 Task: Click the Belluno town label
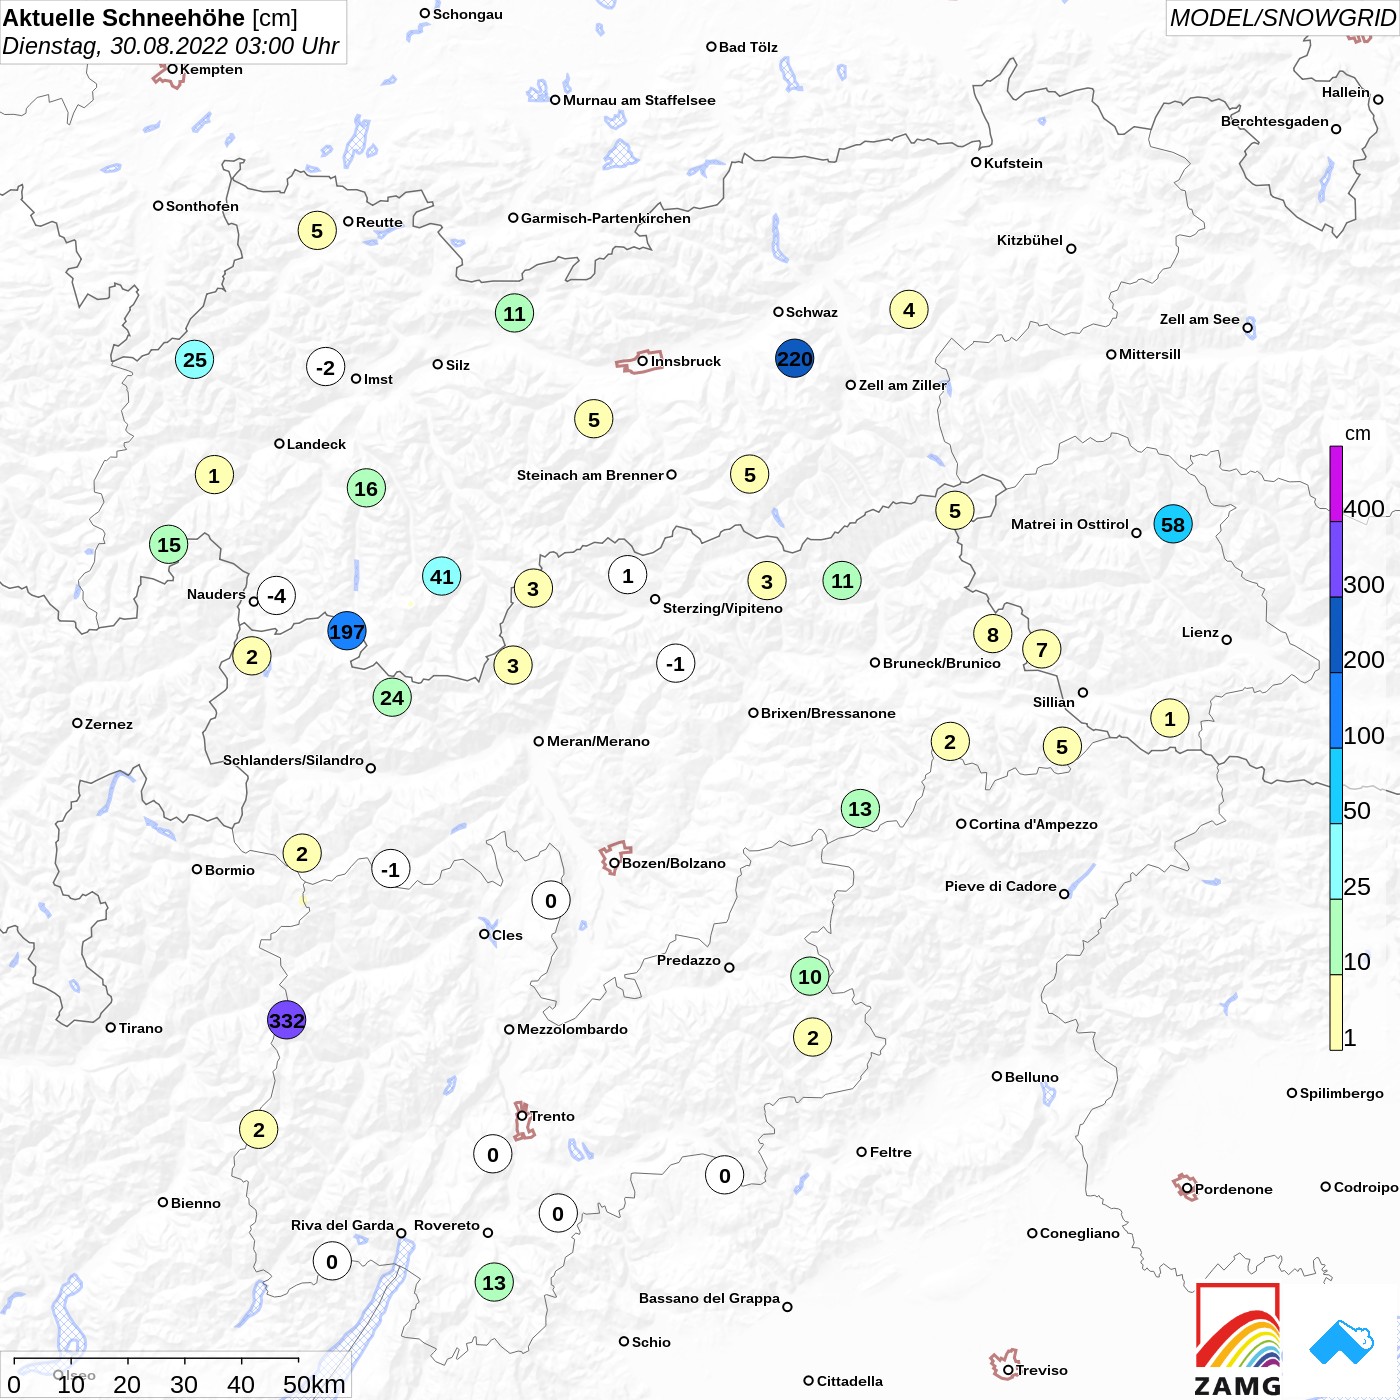pyautogui.click(x=1031, y=1077)
